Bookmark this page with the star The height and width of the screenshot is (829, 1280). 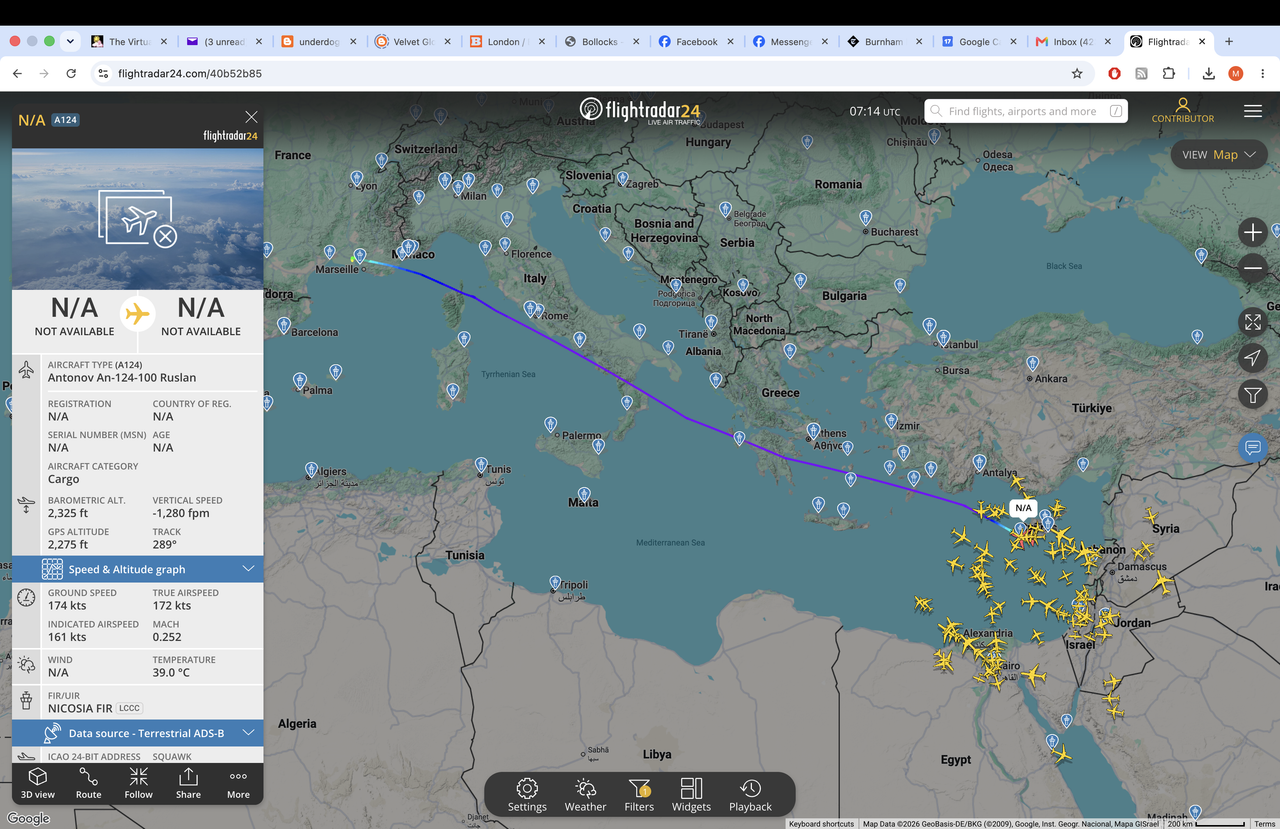point(1077,73)
